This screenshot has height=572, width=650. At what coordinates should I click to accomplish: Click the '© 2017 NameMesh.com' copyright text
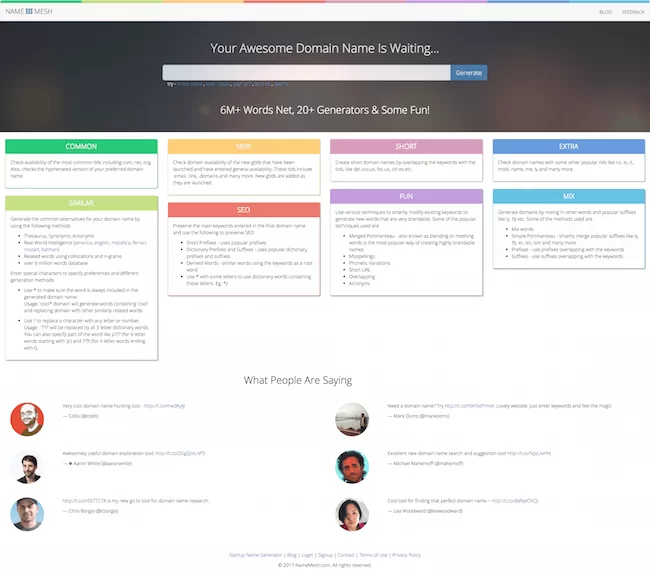click(x=325, y=565)
